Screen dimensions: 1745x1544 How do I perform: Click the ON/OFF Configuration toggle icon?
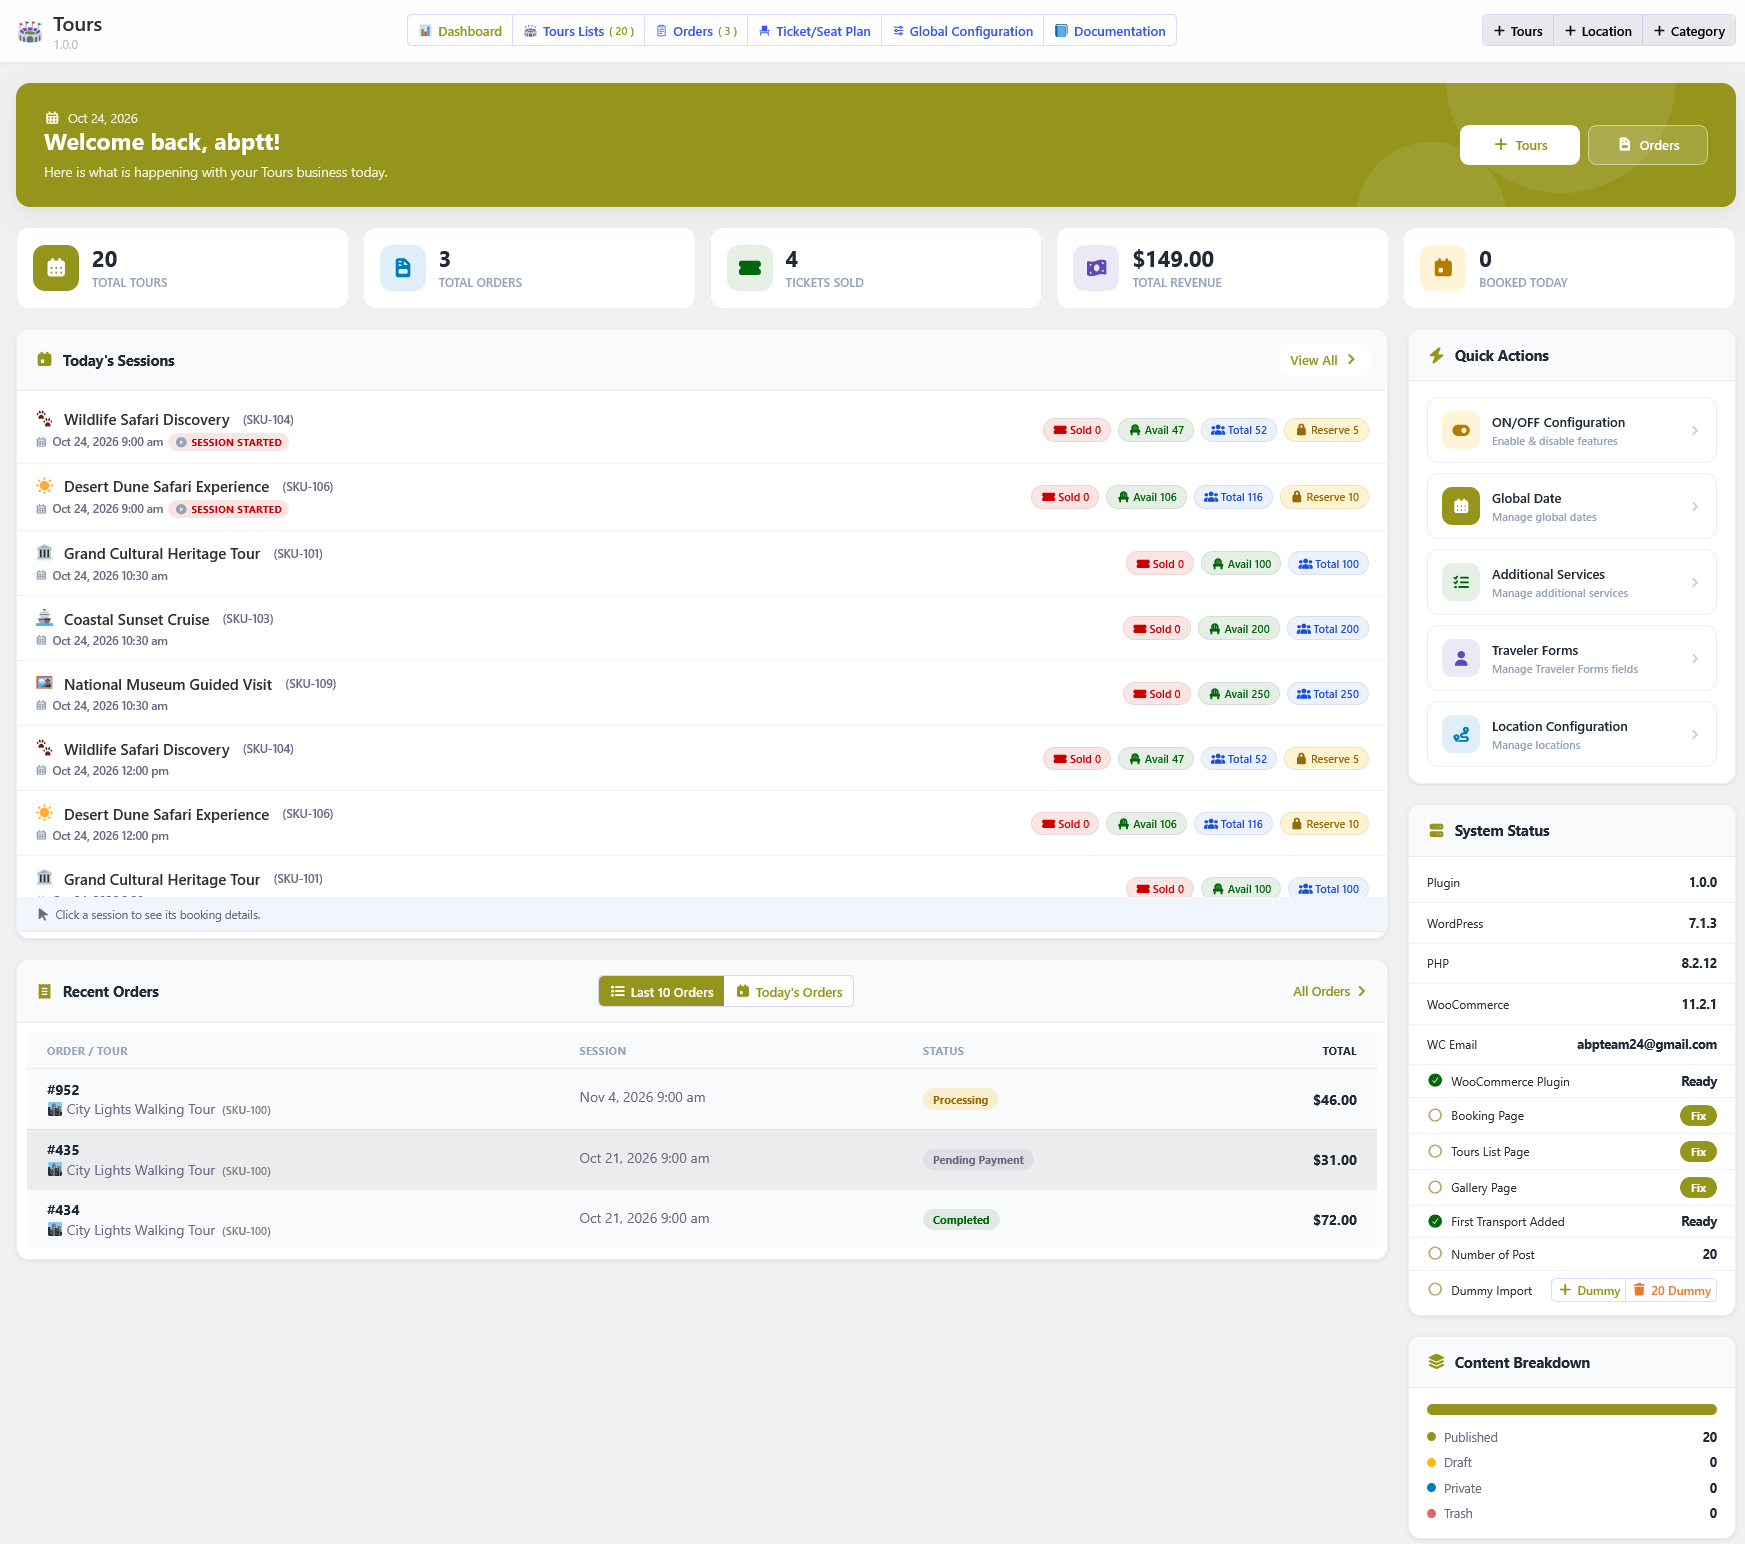(x=1461, y=430)
